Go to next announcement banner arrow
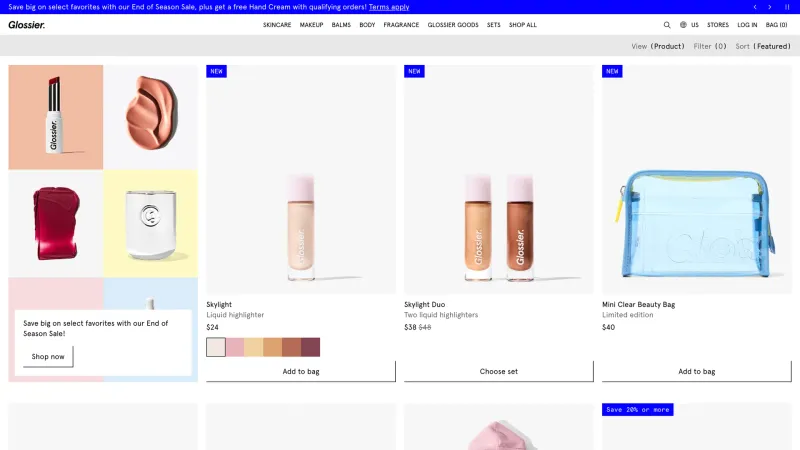This screenshot has height=450, width=800. tap(770, 7)
